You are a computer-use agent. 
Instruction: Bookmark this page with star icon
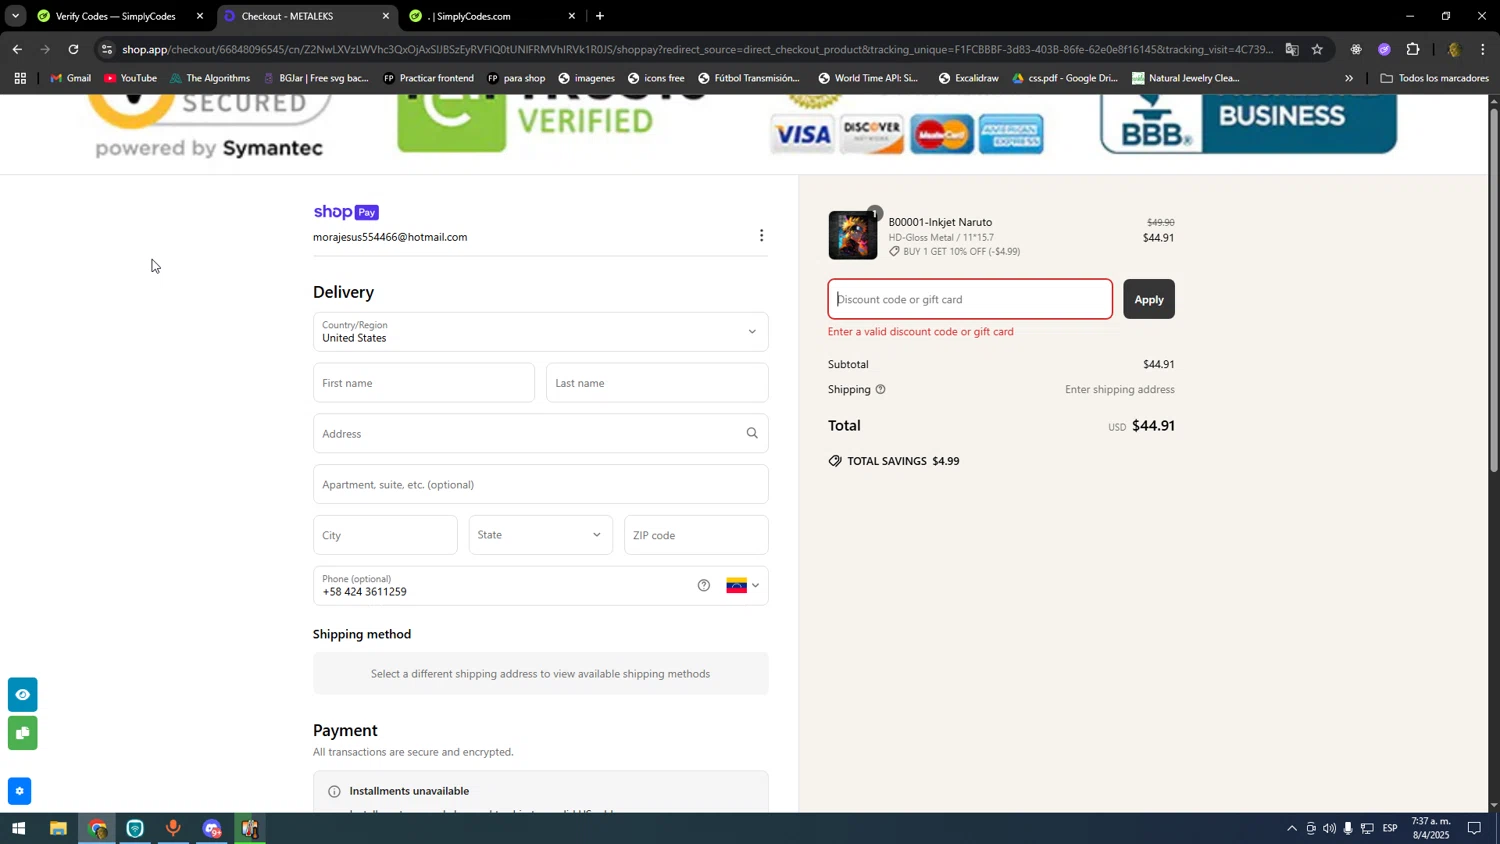(x=1317, y=49)
